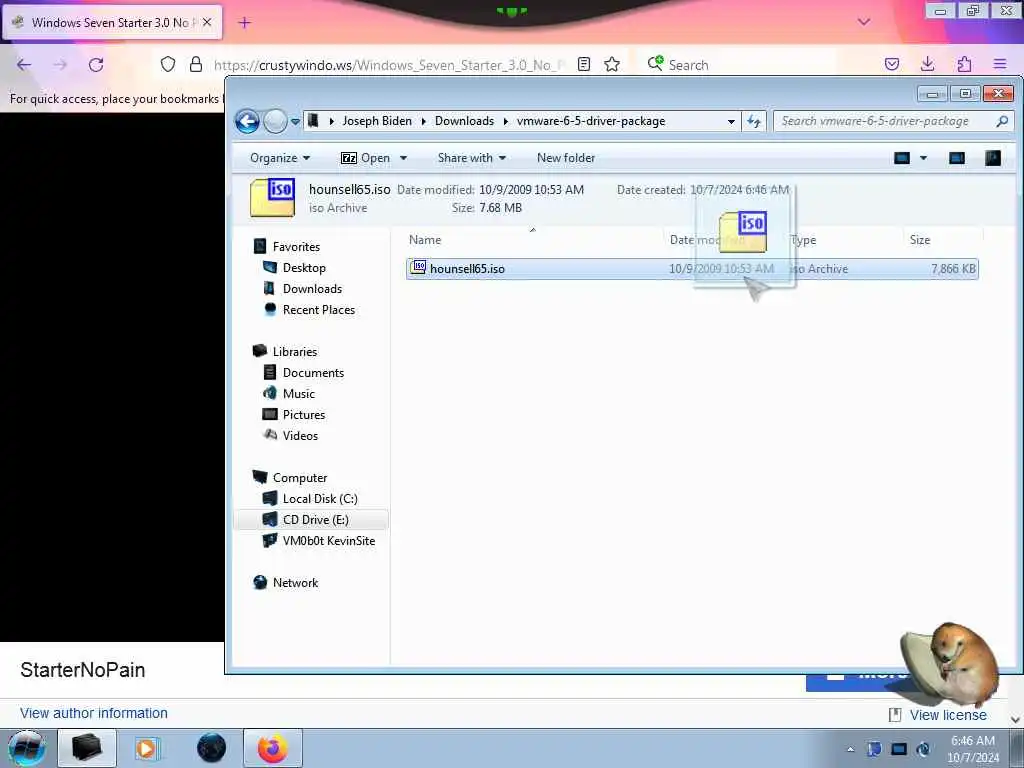Image resolution: width=1024 pixels, height=768 pixels.
Task: Change your view icon in Explorer
Action: tap(902, 158)
